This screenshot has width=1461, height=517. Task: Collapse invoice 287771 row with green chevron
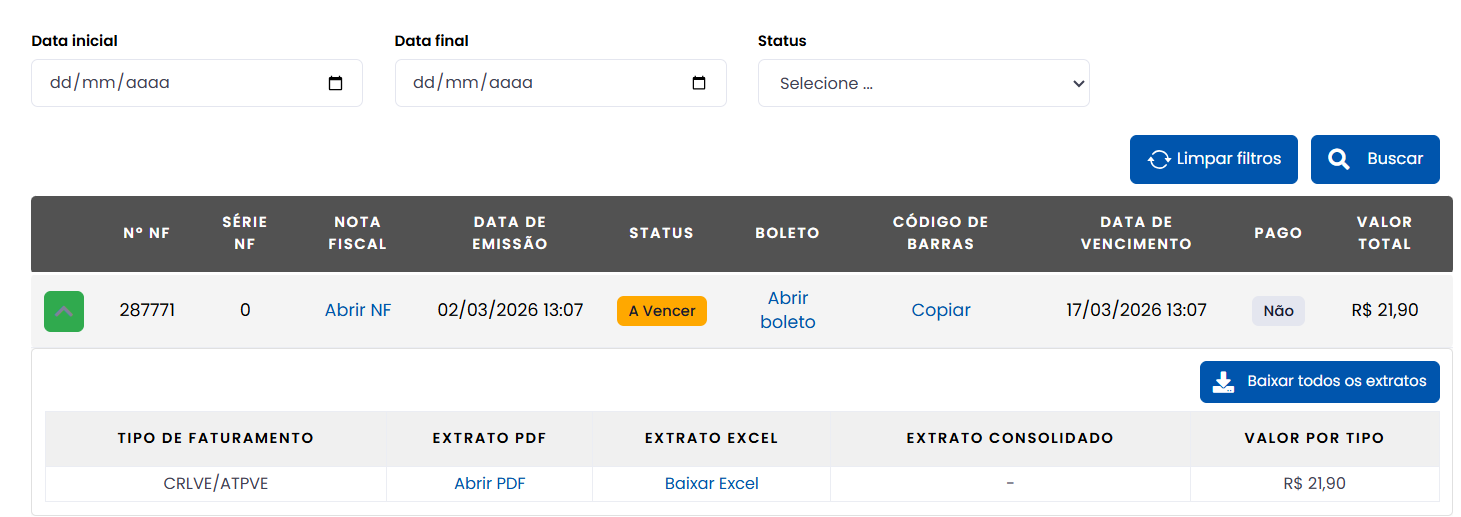pyautogui.click(x=64, y=311)
